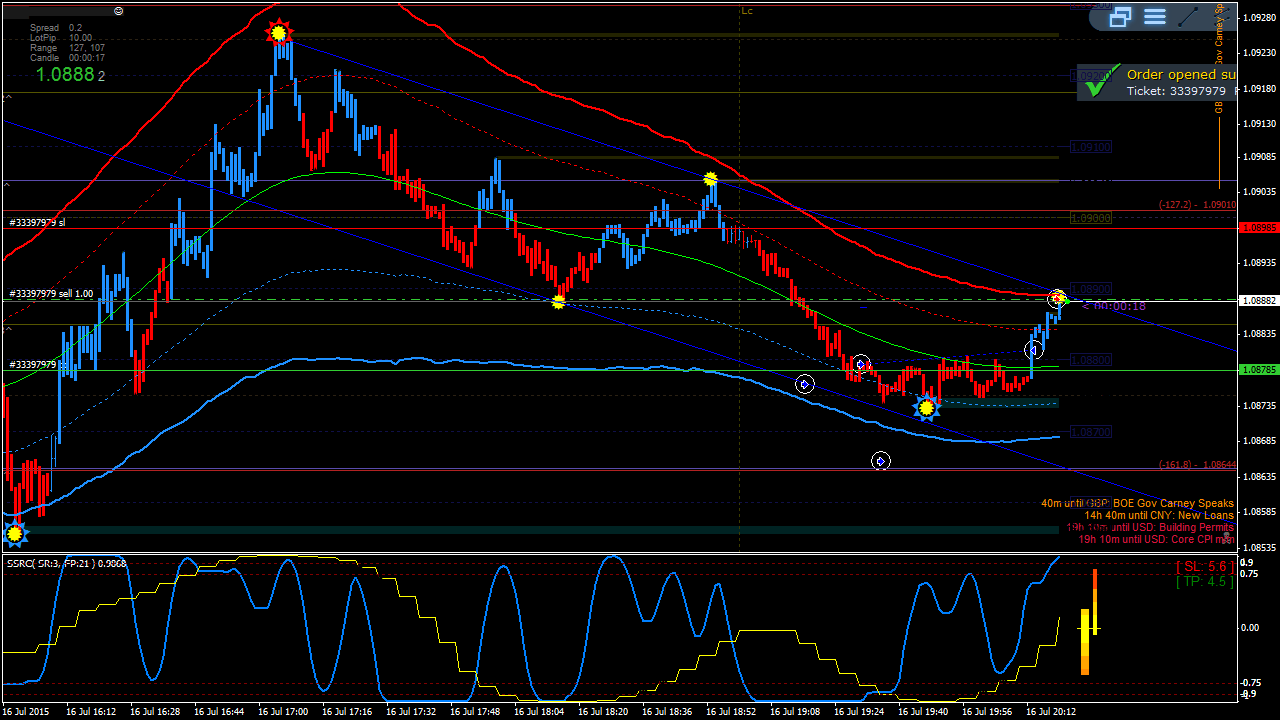
Task: Click circled arrow marker near 16 Jul 19:08
Action: click(805, 384)
